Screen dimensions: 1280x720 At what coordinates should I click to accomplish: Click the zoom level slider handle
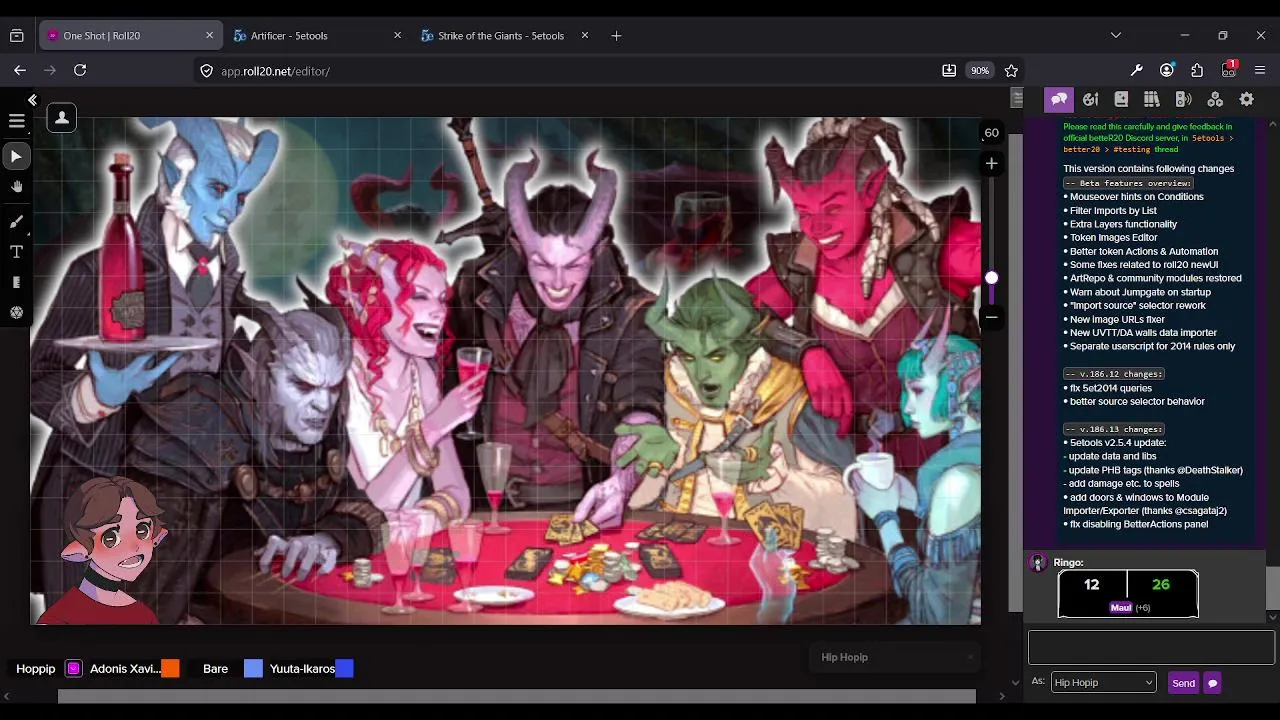991,278
